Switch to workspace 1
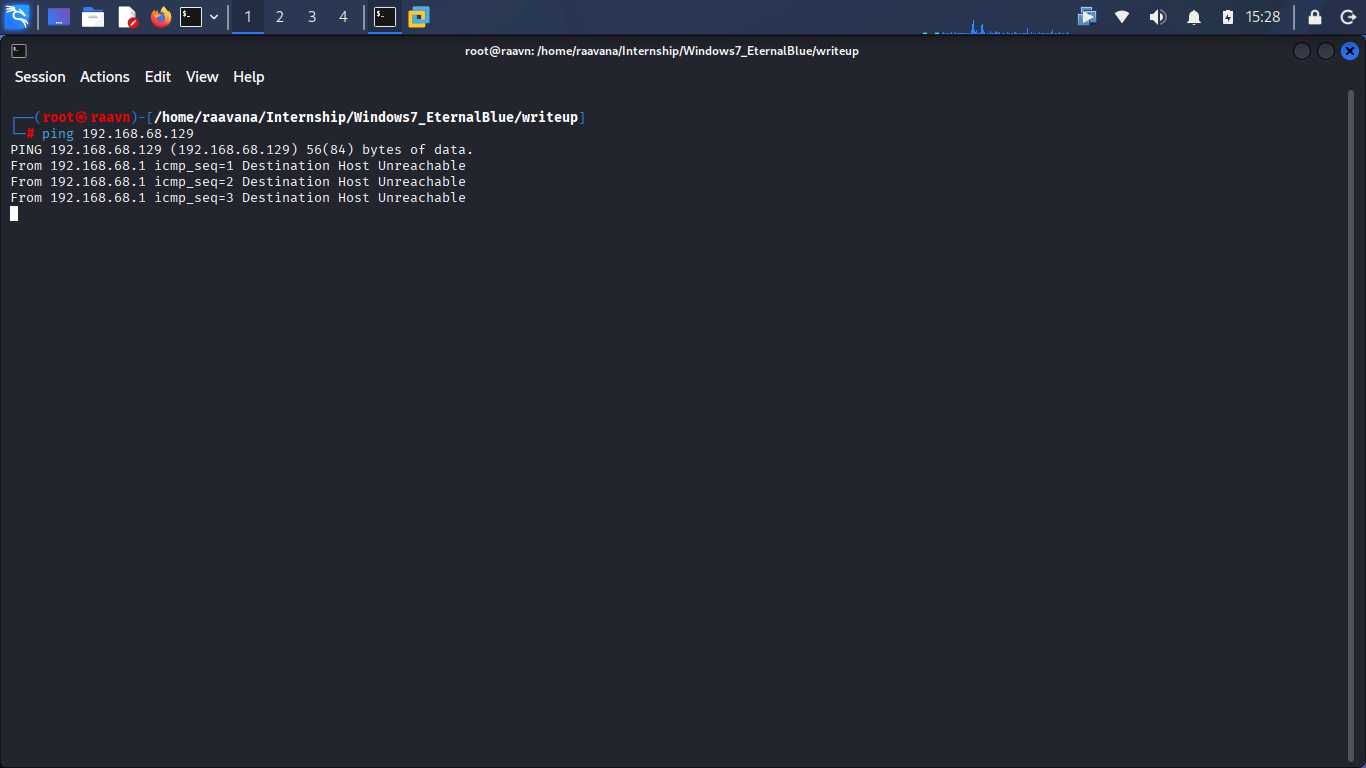 click(x=248, y=17)
